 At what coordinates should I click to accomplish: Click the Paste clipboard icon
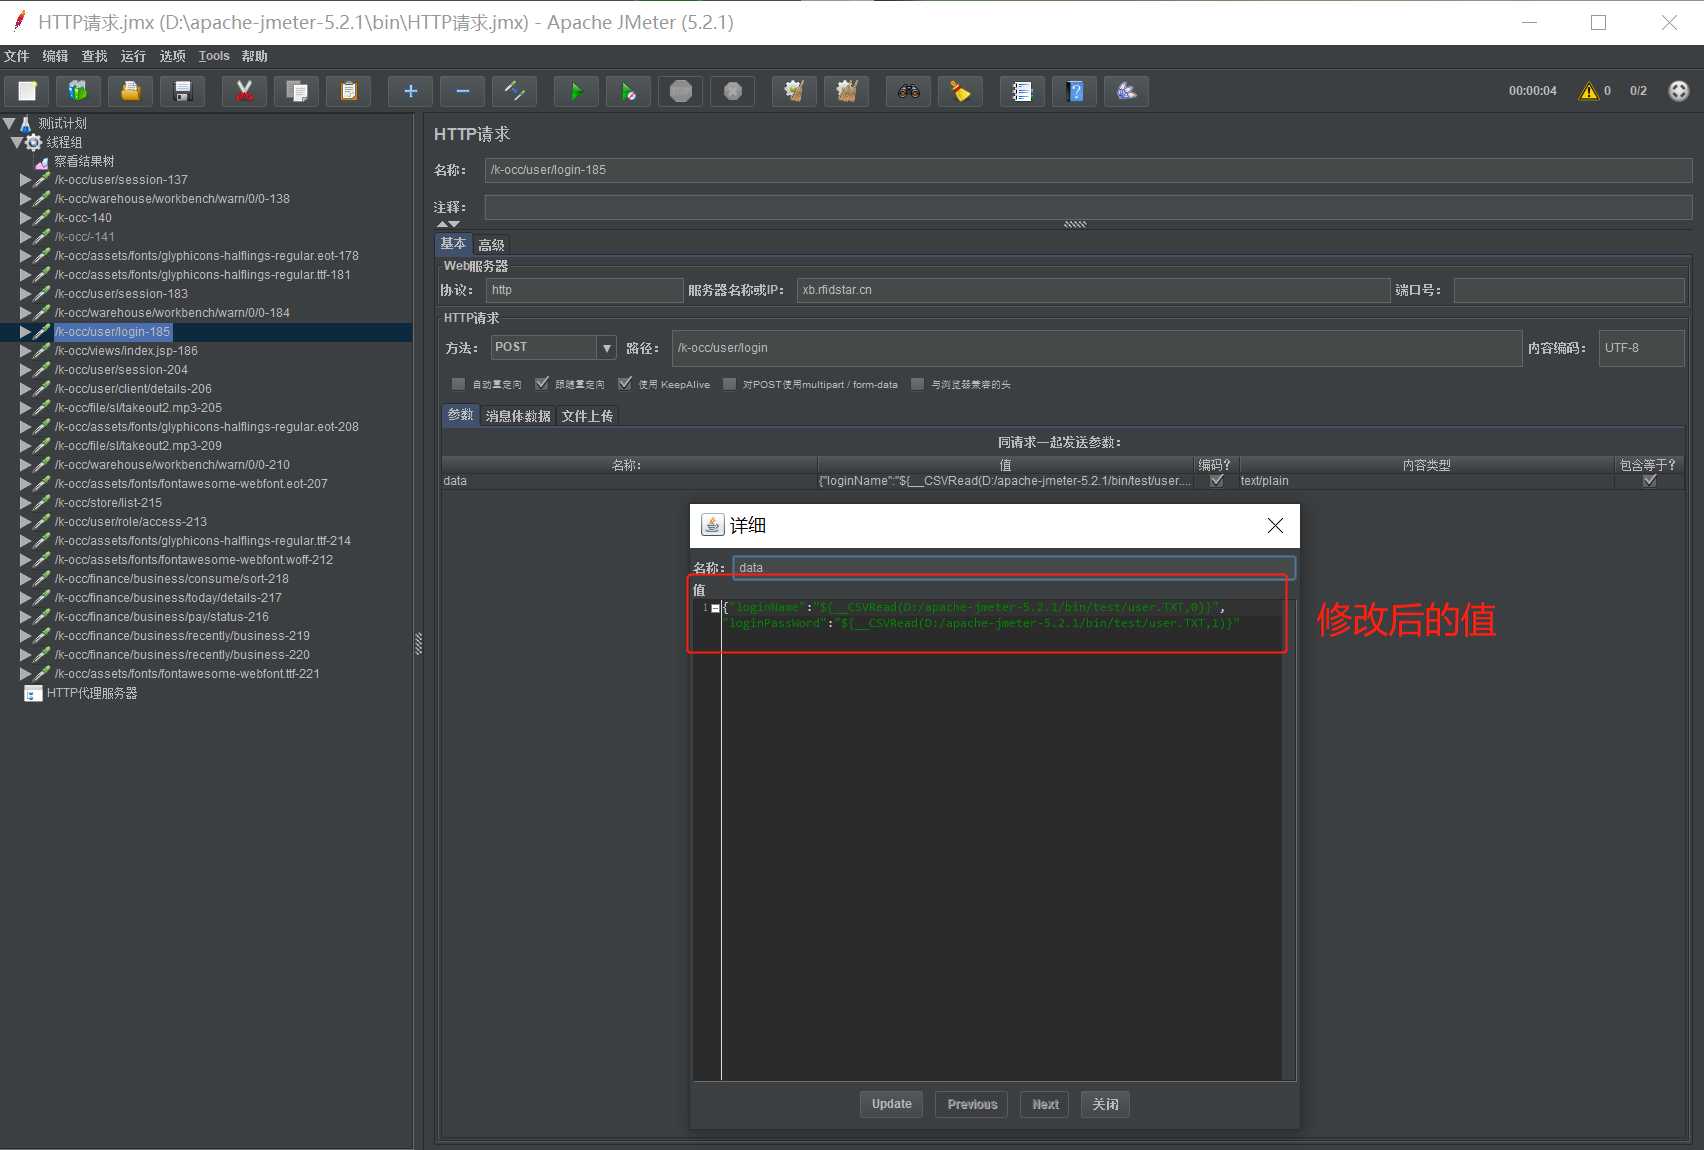click(349, 91)
